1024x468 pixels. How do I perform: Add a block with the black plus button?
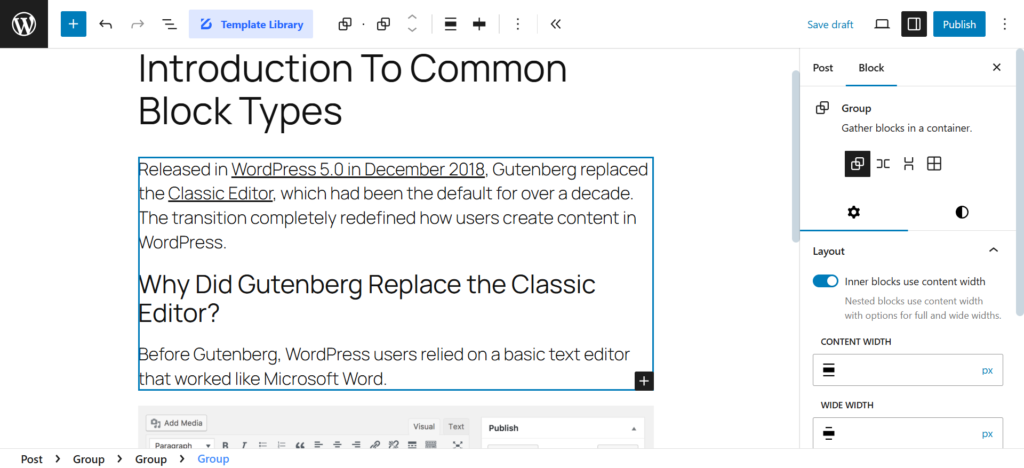(644, 381)
